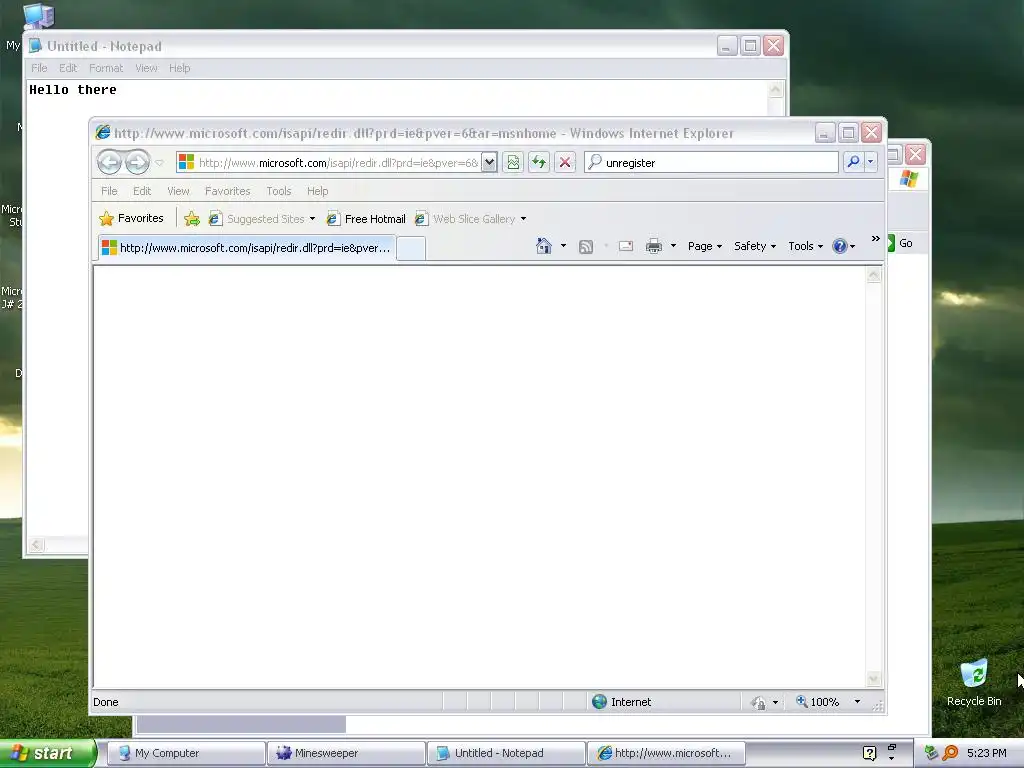Click the Protected Mode status icon

(x=758, y=702)
